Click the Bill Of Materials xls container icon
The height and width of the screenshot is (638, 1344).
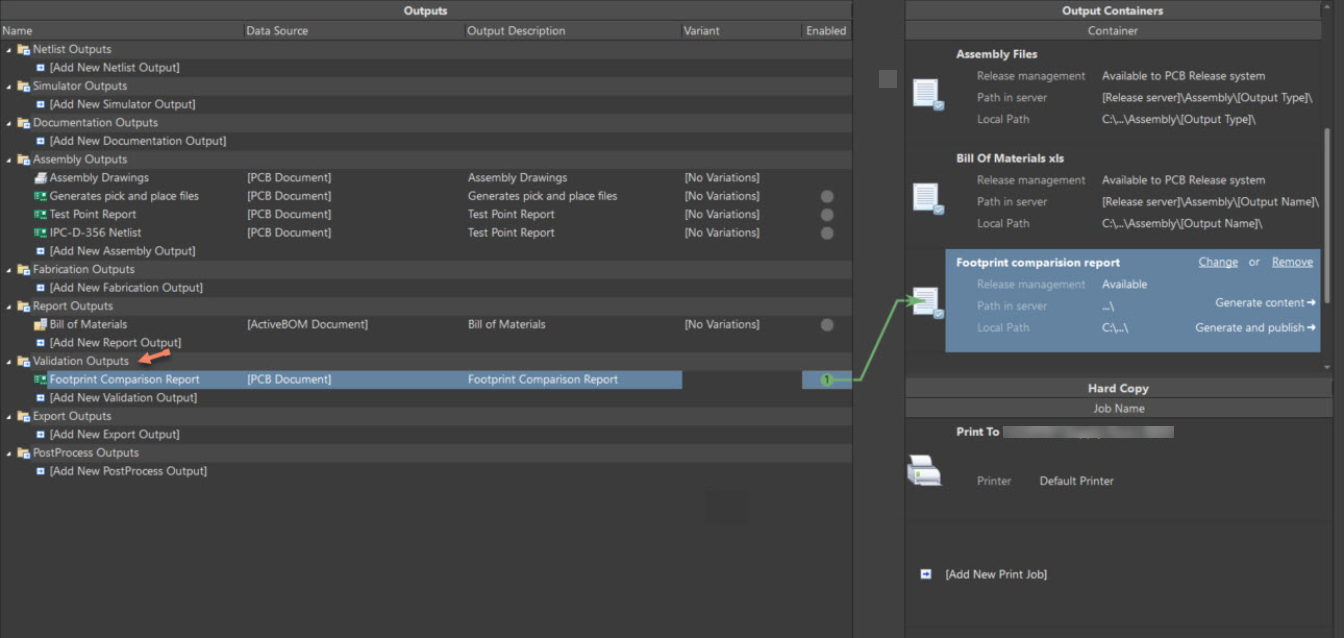click(x=927, y=199)
